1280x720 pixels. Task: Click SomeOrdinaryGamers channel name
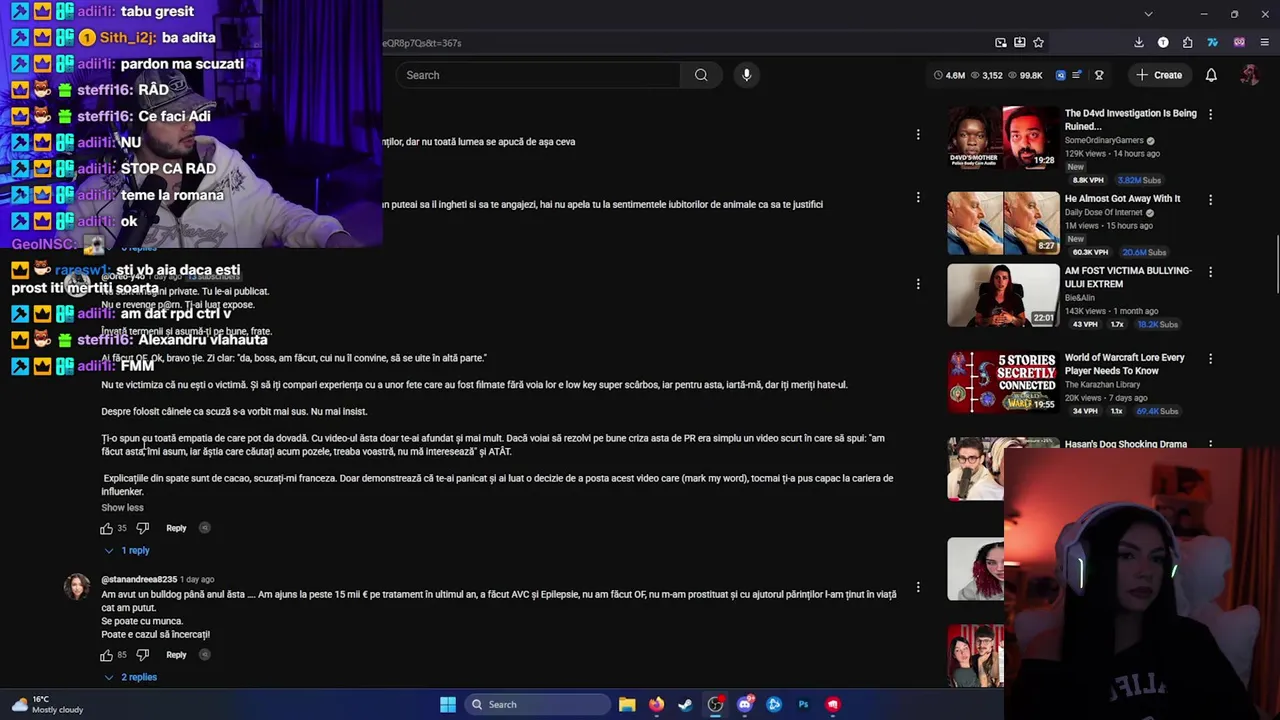coord(1104,141)
